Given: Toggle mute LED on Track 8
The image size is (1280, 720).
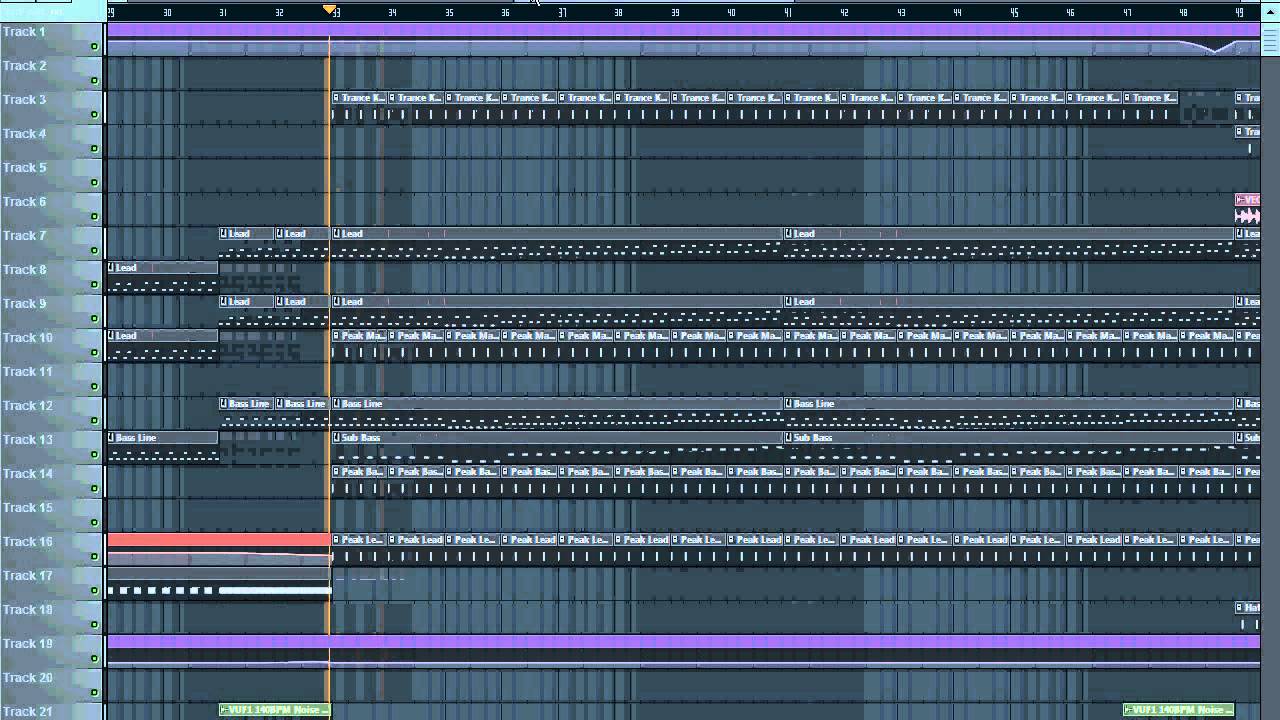Looking at the screenshot, I should [x=95, y=285].
